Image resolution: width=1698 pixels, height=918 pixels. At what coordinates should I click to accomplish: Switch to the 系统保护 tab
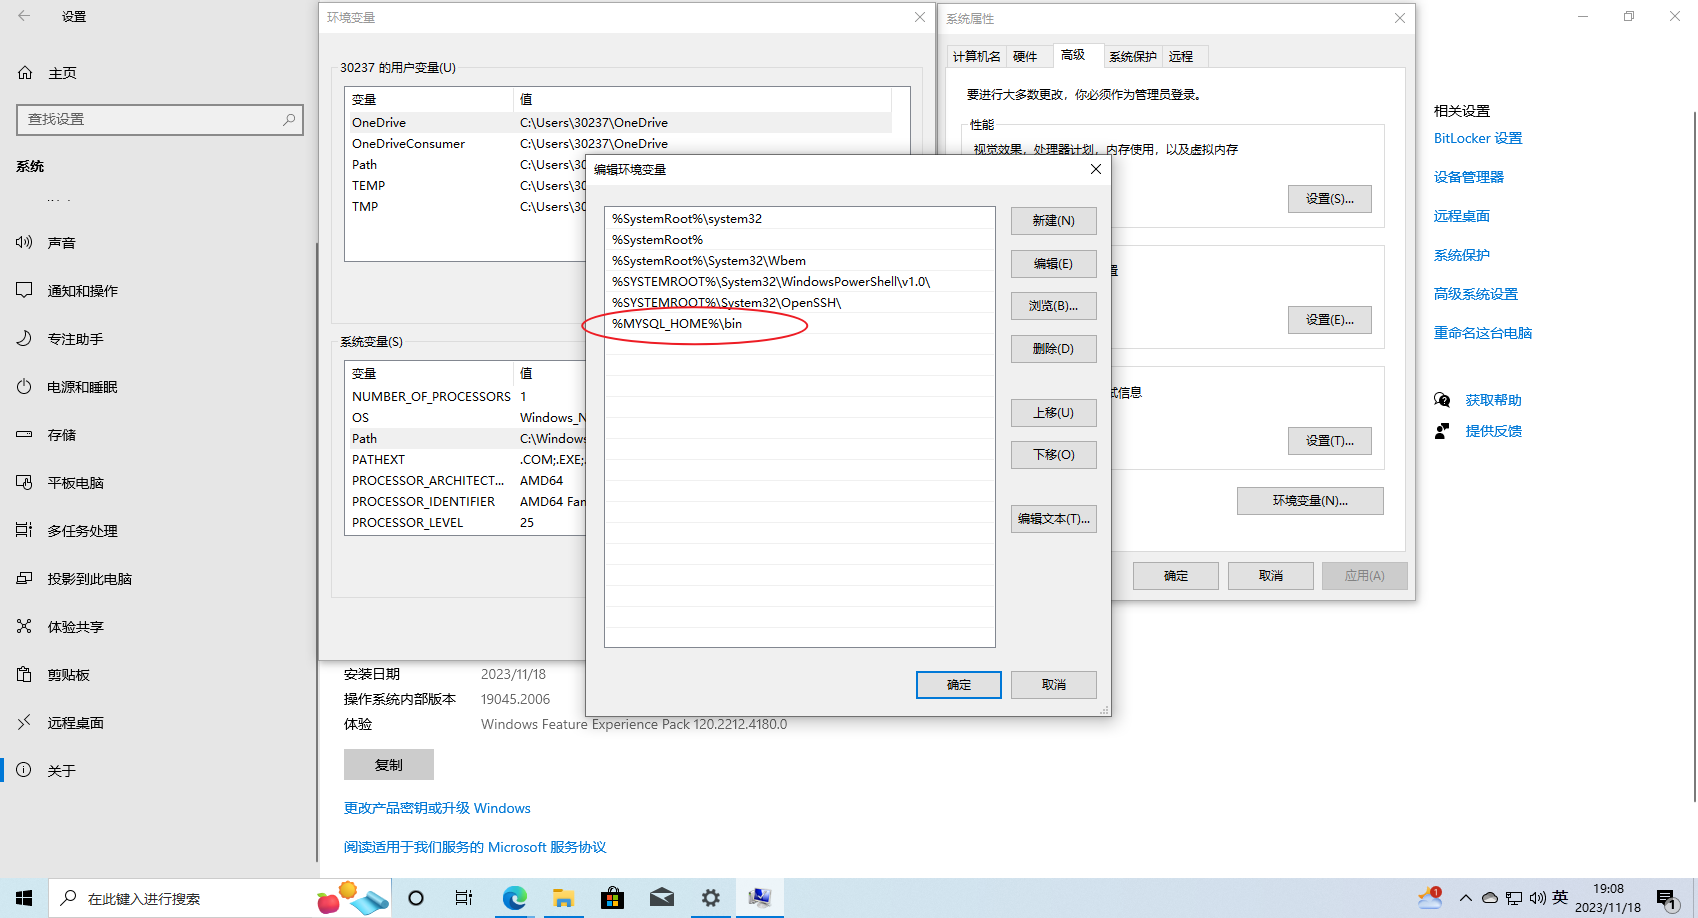pyautogui.click(x=1133, y=56)
